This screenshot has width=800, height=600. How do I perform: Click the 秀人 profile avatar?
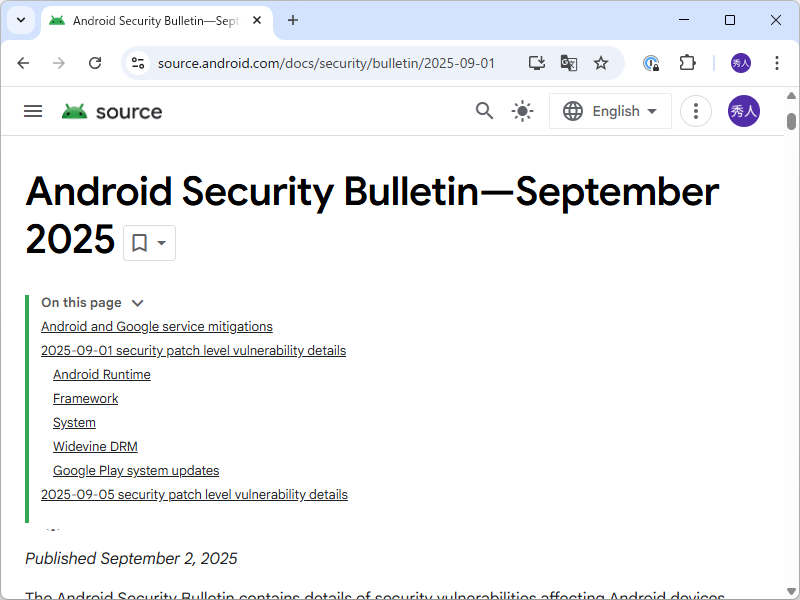click(743, 111)
